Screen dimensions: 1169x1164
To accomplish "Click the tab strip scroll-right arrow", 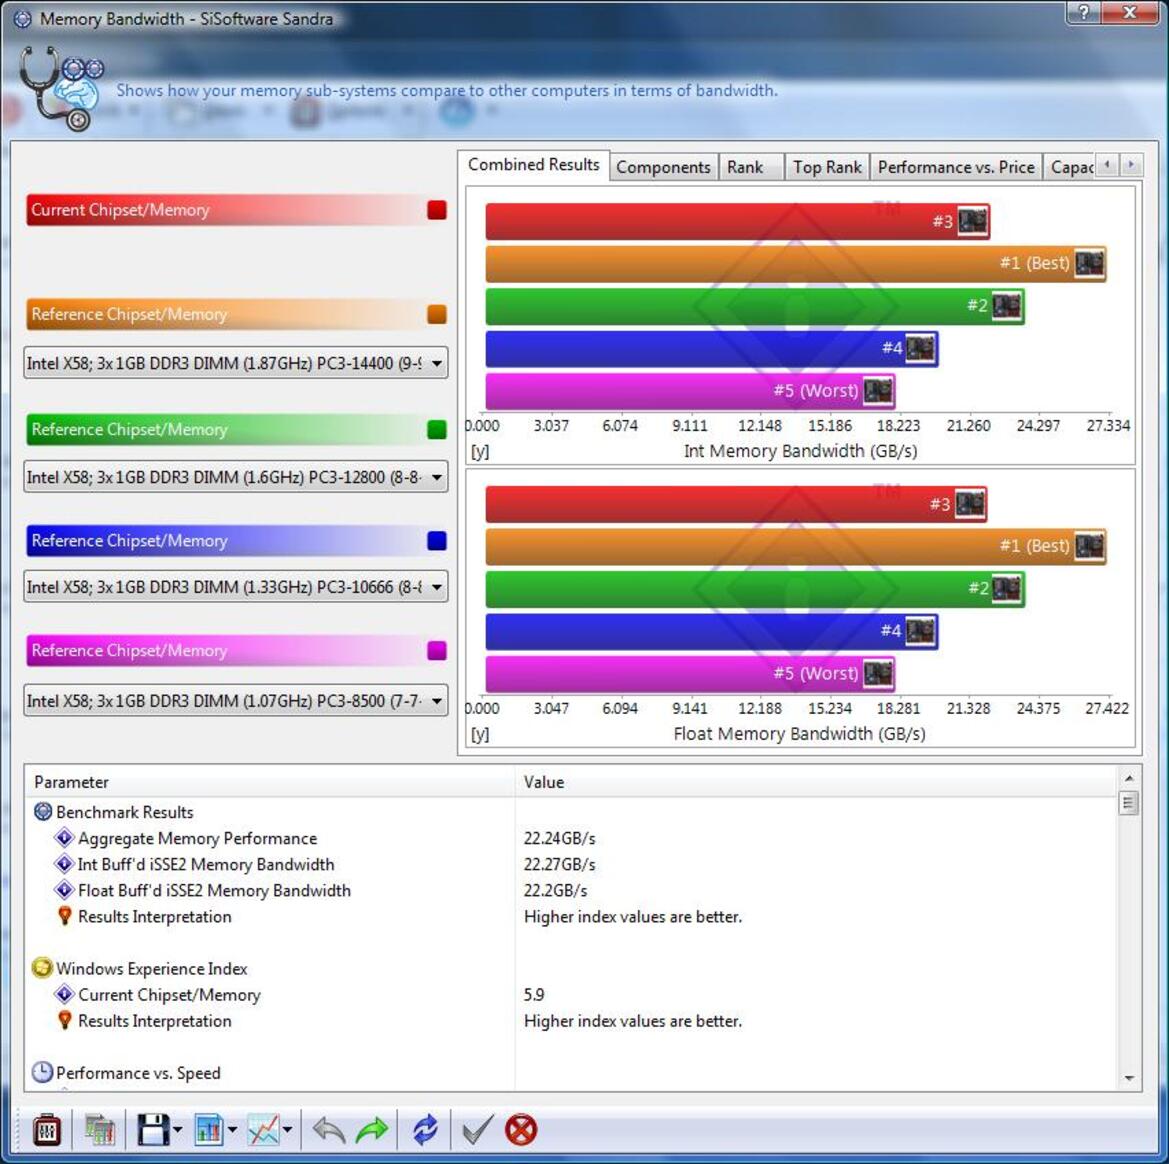I will point(1131,164).
